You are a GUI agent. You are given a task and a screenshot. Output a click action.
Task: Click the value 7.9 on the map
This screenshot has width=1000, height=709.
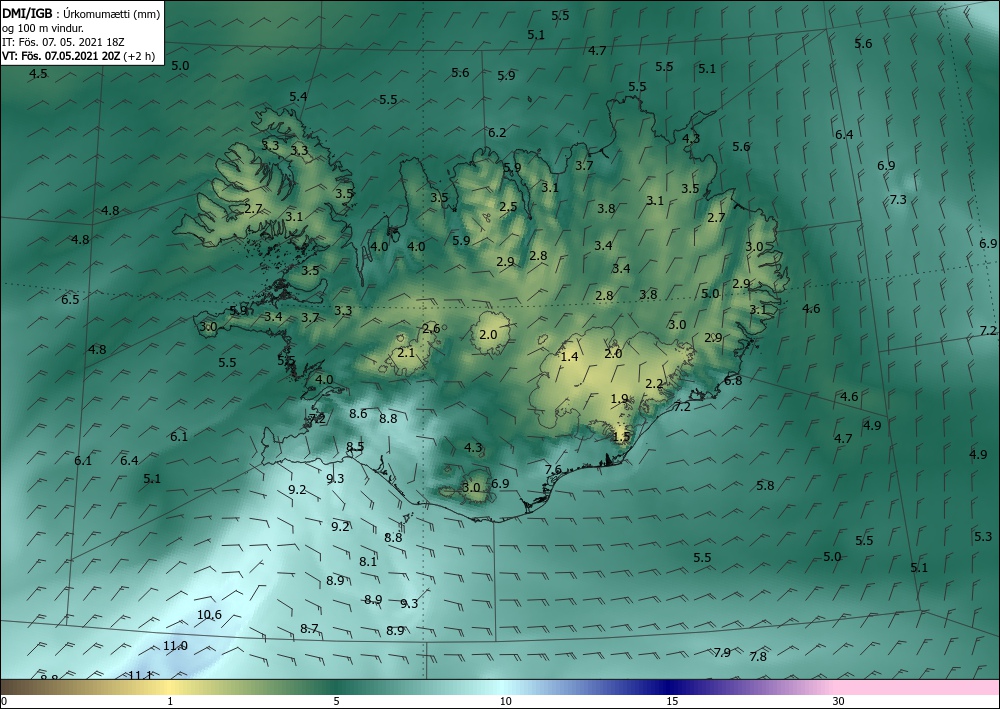coord(722,652)
